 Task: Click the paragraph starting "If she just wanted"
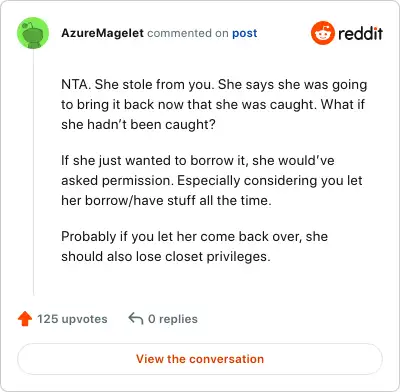click(x=212, y=180)
